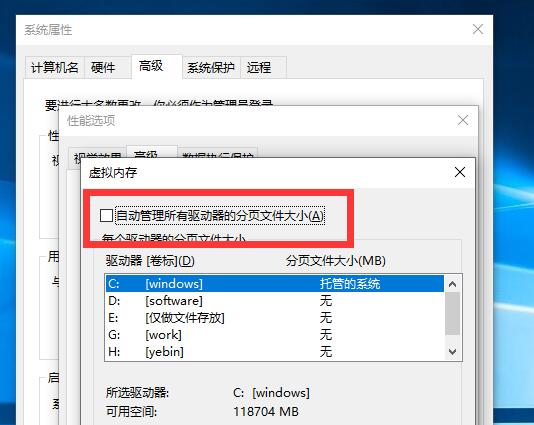Open the 数据执行保护 tab
This screenshot has width=534, height=425.
(218, 157)
